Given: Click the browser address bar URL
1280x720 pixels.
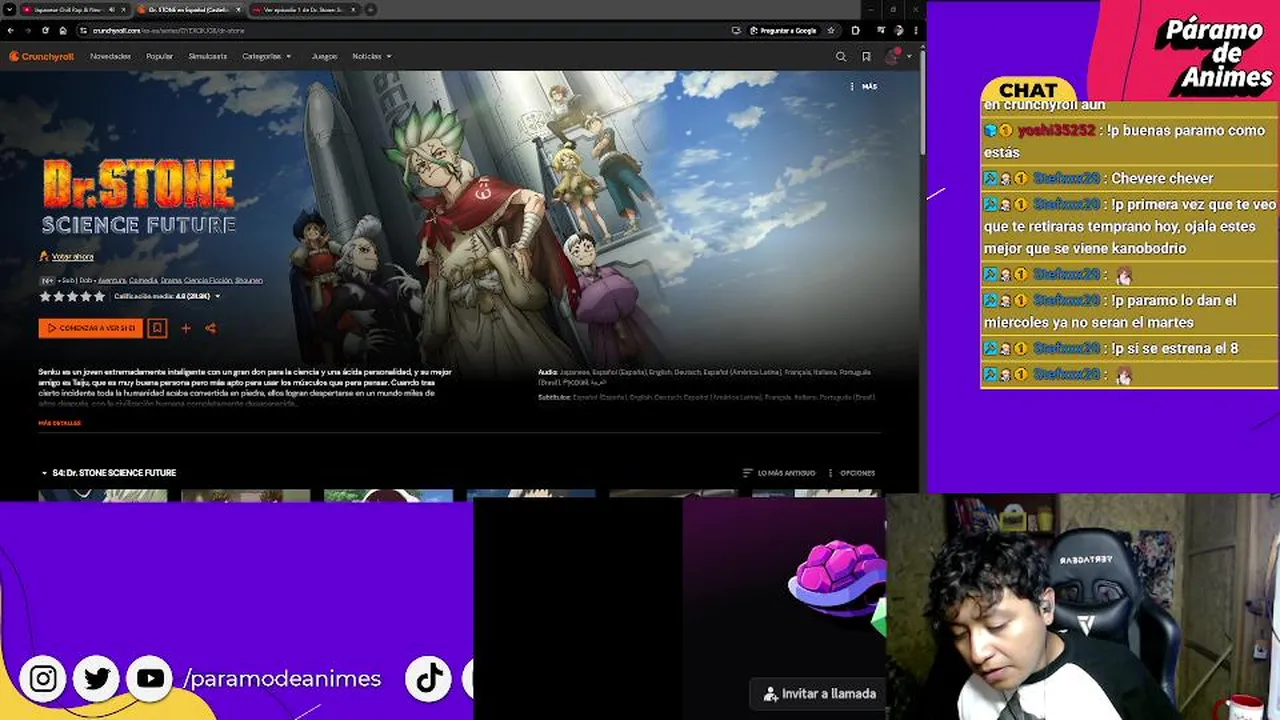Looking at the screenshot, I should [168, 30].
